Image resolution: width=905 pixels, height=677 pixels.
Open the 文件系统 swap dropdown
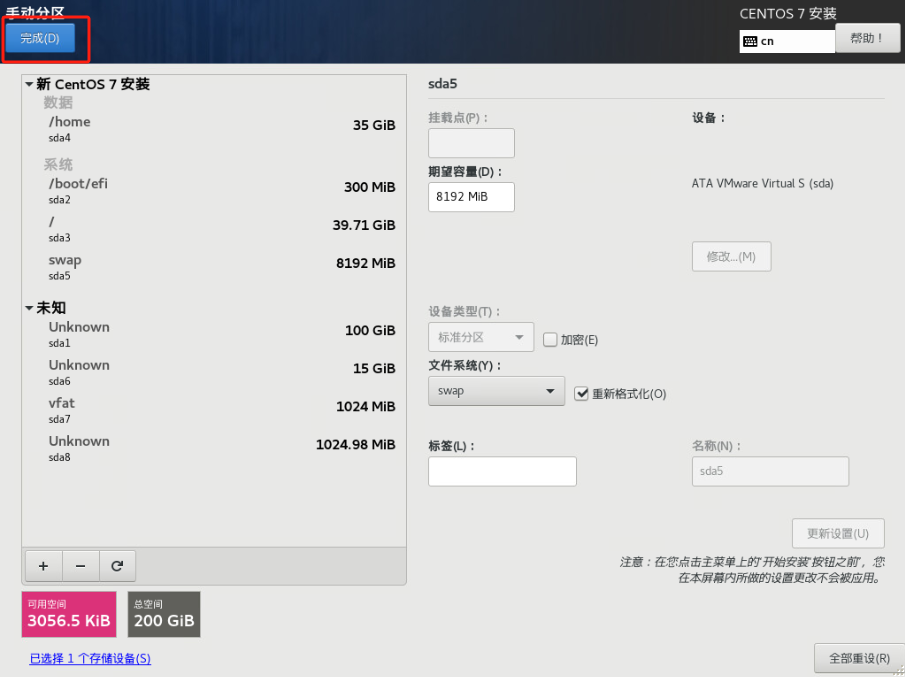pos(496,391)
